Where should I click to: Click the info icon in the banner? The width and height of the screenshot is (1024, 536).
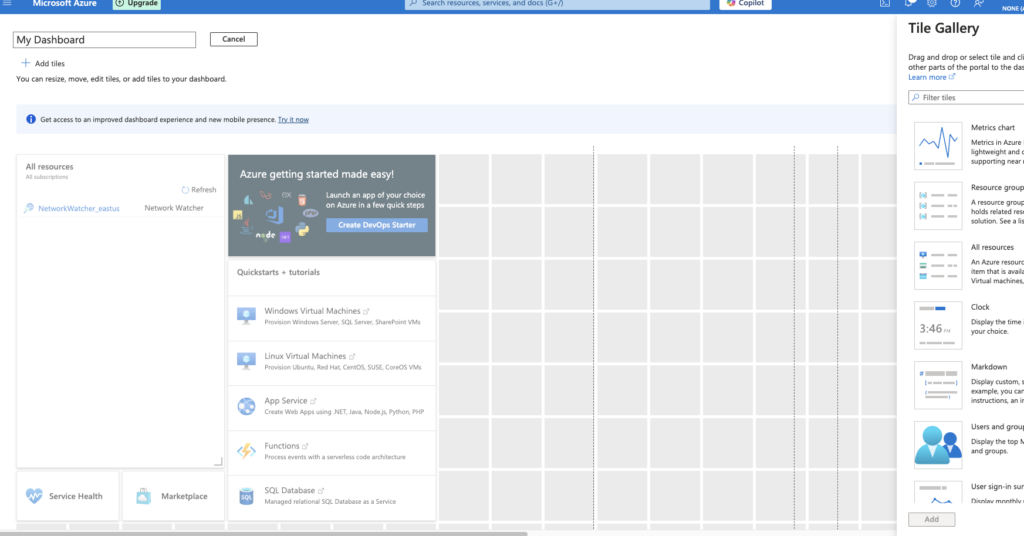click(31, 119)
